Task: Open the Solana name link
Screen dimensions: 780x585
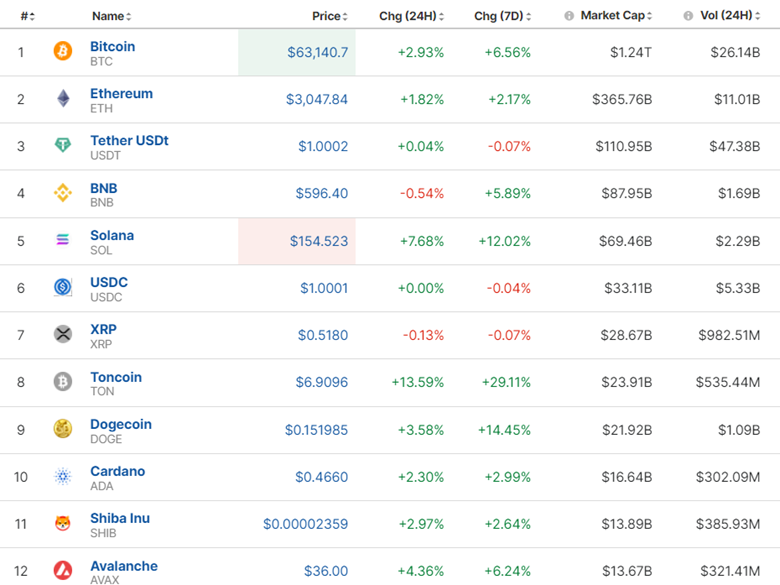Action: click(112, 235)
